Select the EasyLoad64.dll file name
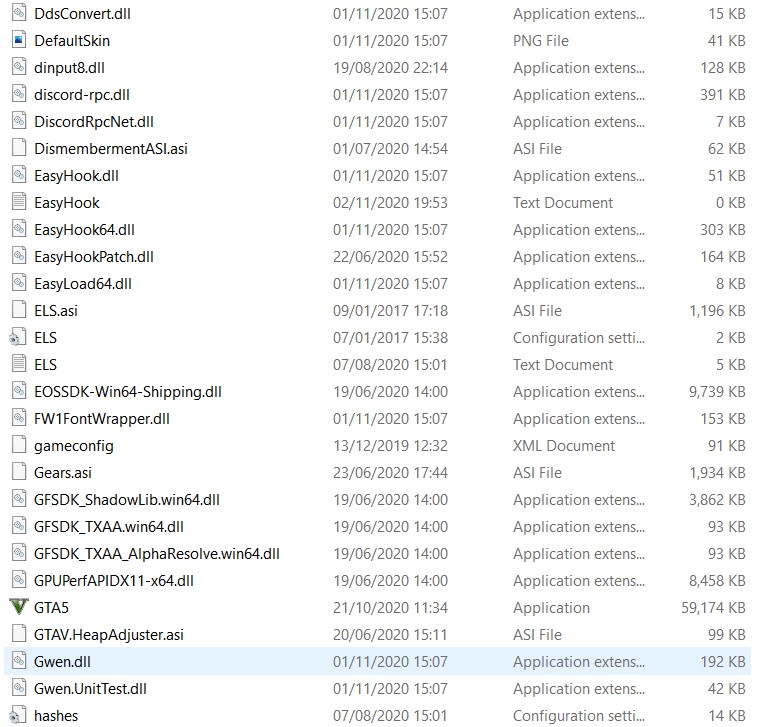The width and height of the screenshot is (757, 727). point(83,284)
